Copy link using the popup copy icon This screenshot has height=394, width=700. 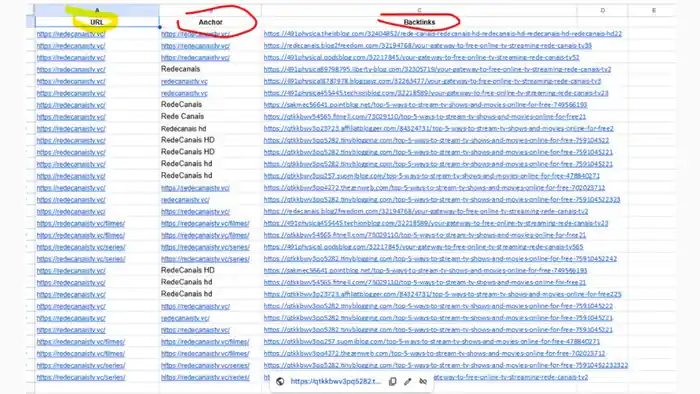coord(392,382)
